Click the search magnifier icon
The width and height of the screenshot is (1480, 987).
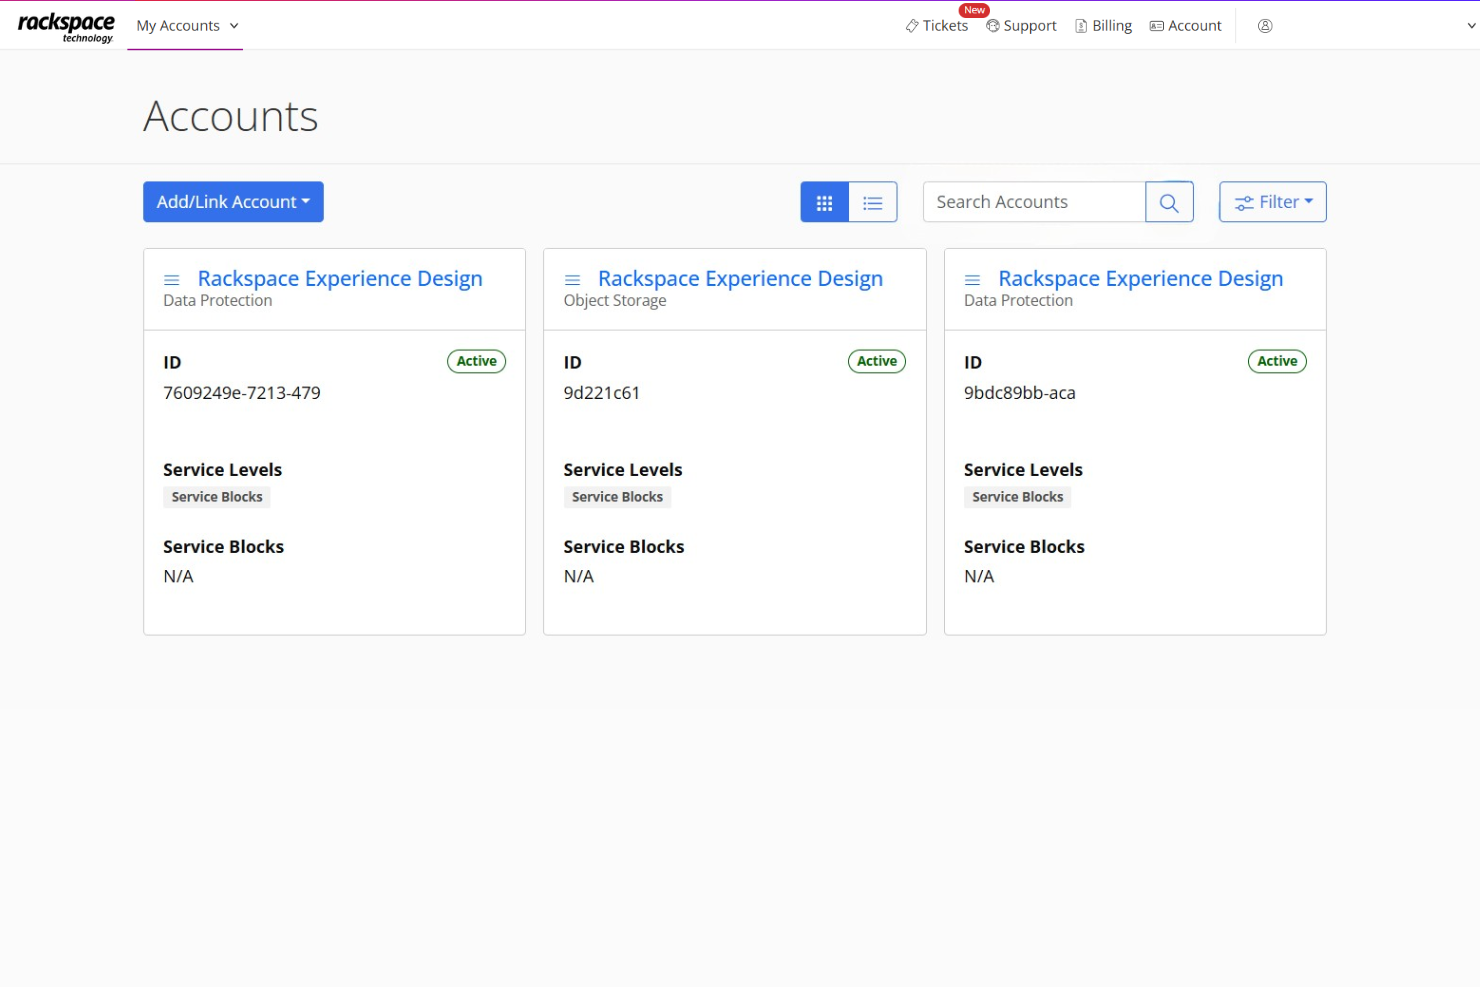[x=1169, y=201]
